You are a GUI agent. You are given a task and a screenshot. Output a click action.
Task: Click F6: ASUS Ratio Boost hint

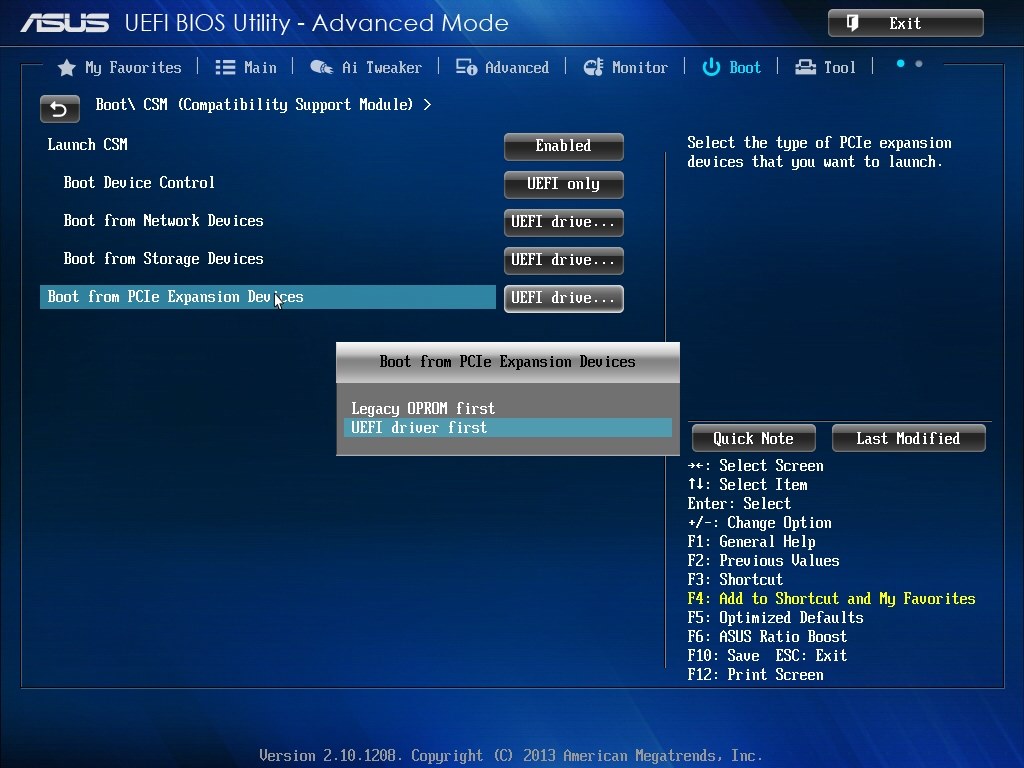767,637
